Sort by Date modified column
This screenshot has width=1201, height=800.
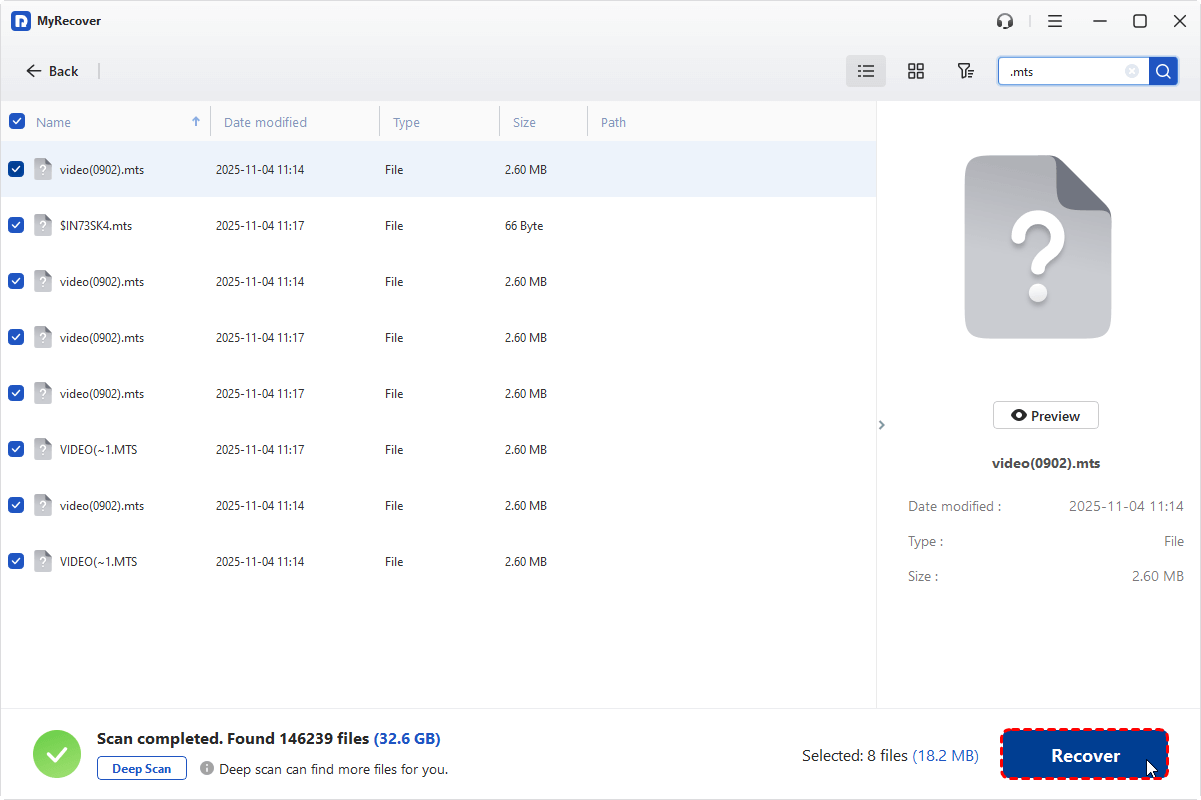[265, 122]
